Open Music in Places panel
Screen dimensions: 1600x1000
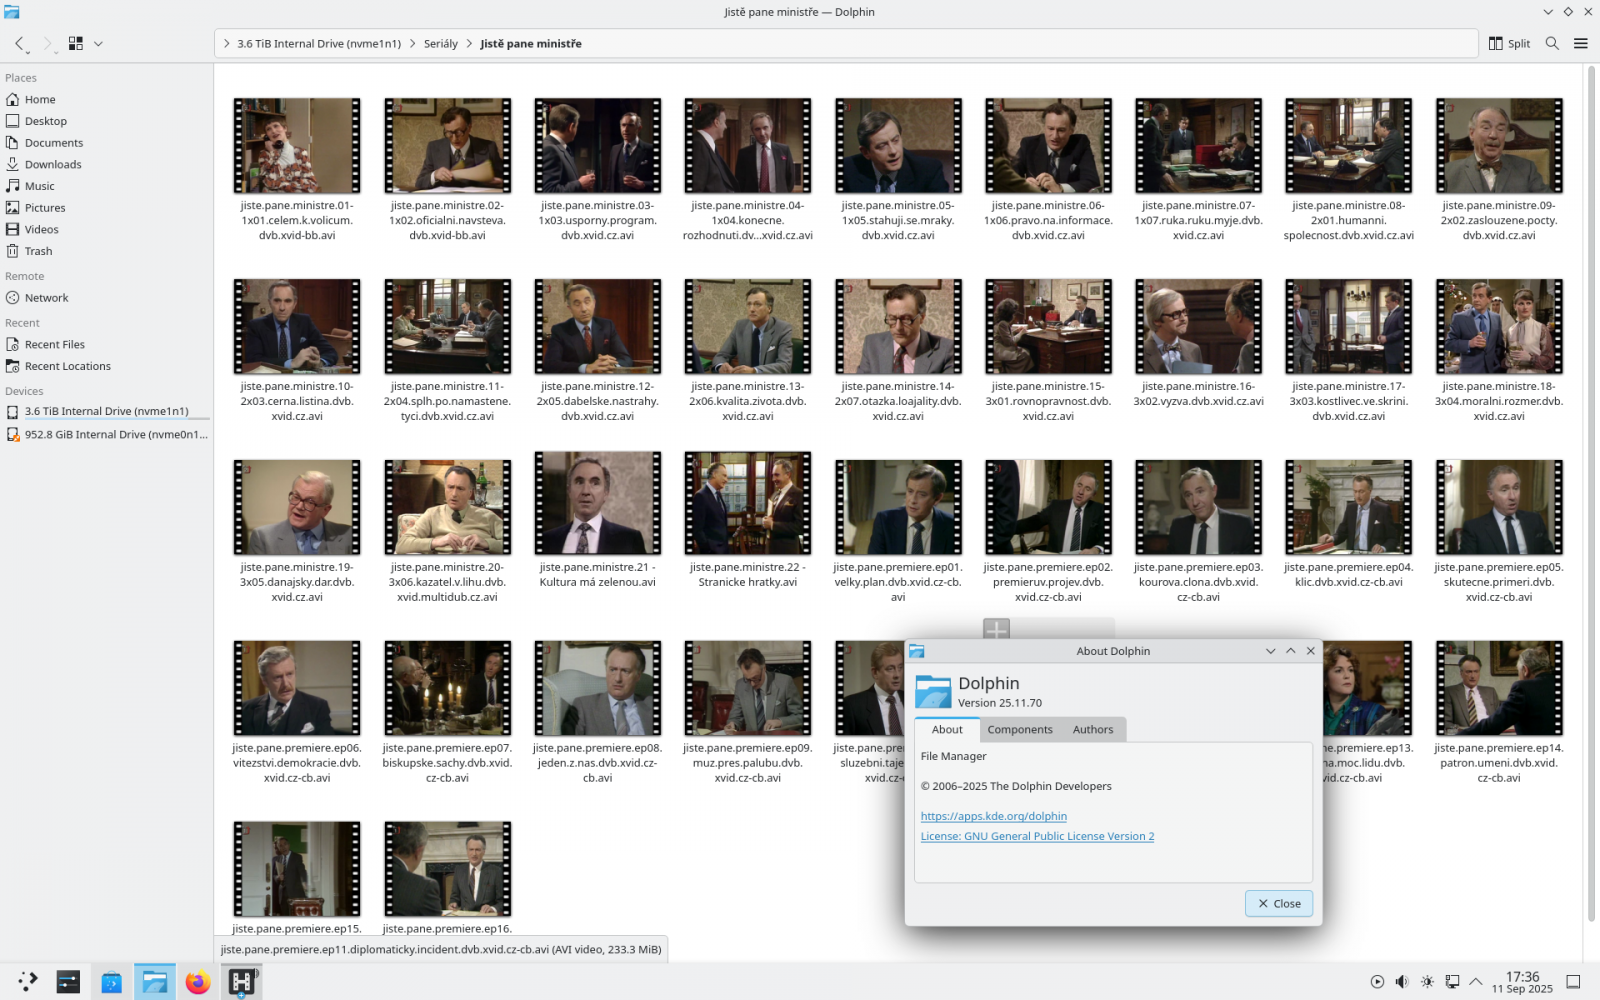tap(106, 186)
